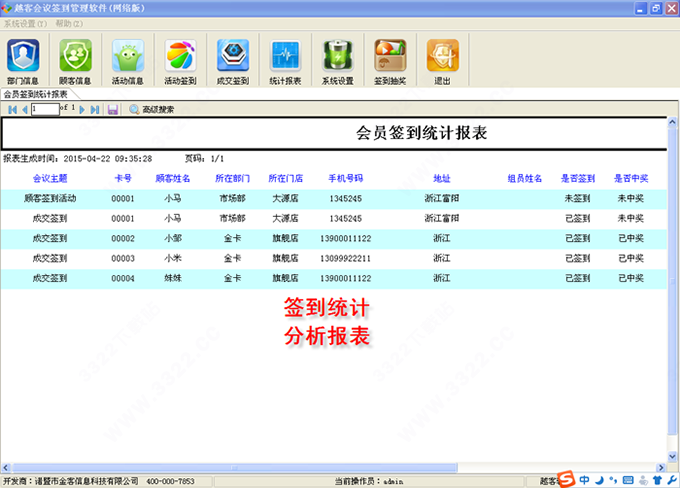Image resolution: width=680 pixels, height=488 pixels.
Task: Select the 会员签到统计报表 tab
Action: coord(43,94)
